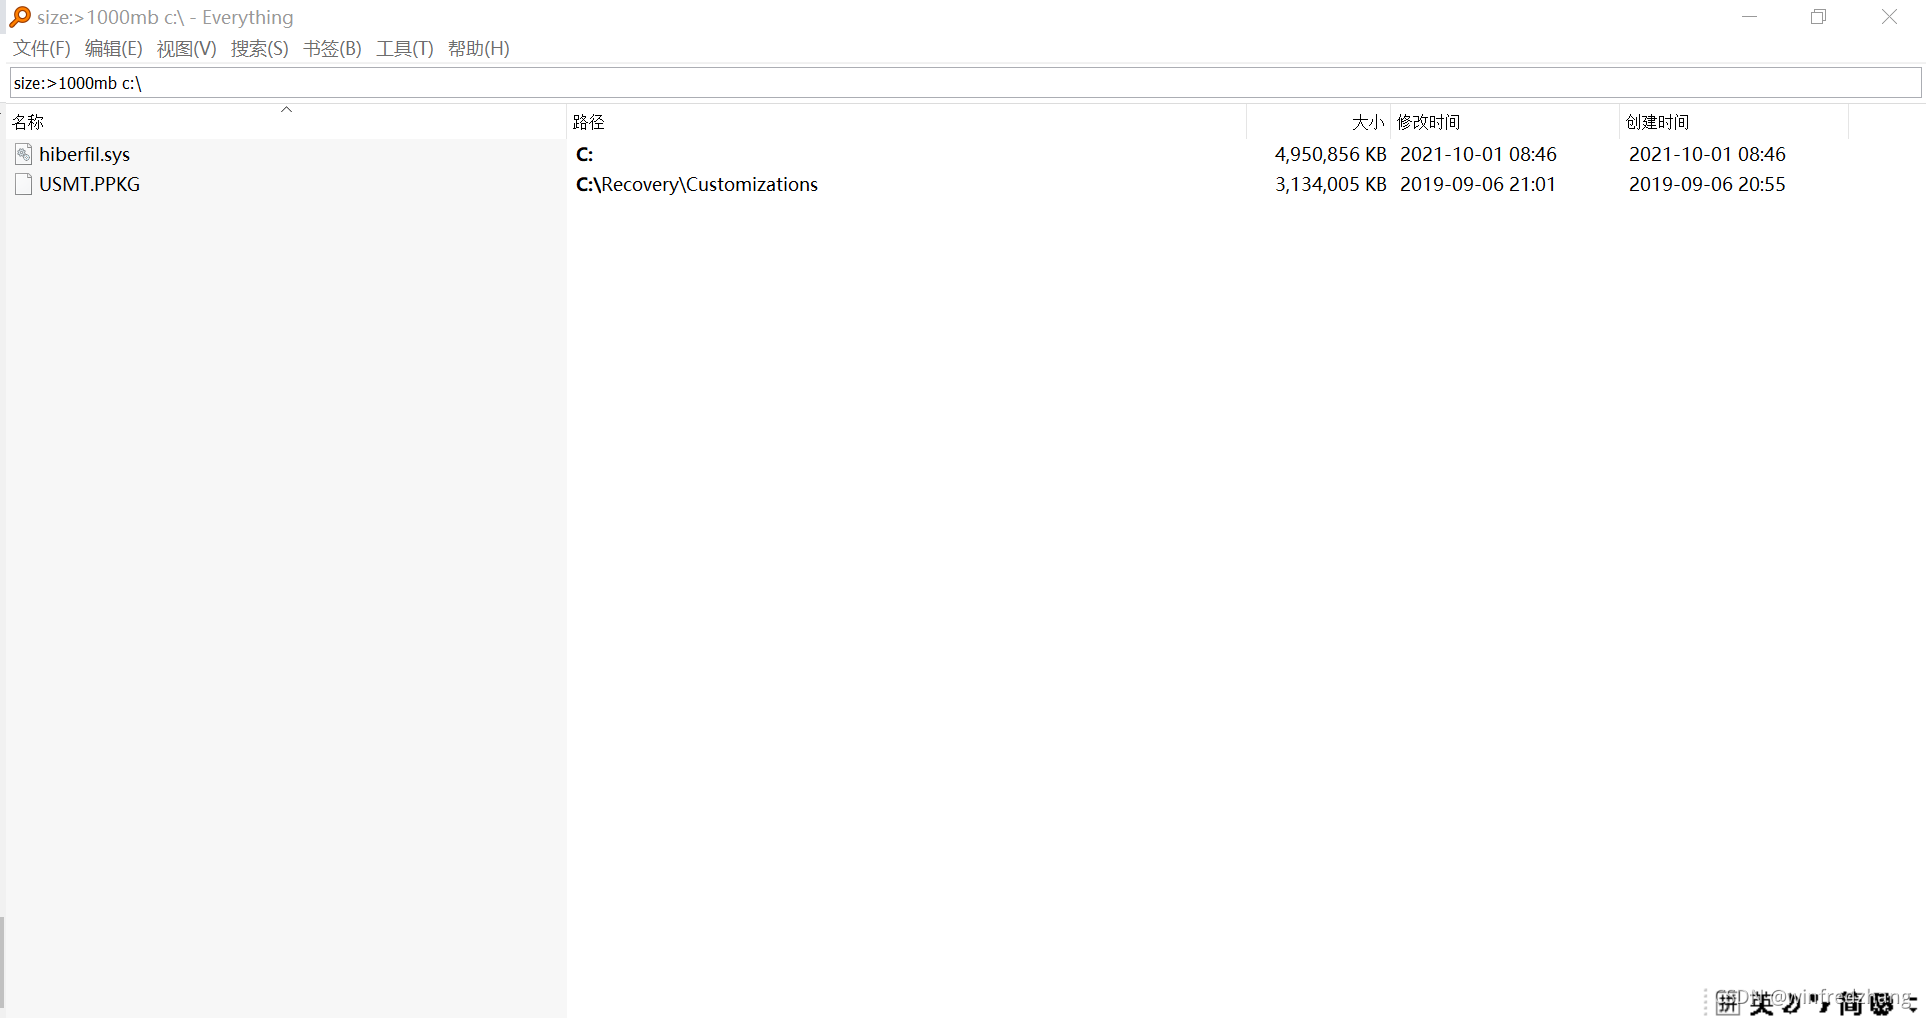Click the hiberfil.sys file icon
This screenshot has width=1926, height=1018.
(x=24, y=154)
